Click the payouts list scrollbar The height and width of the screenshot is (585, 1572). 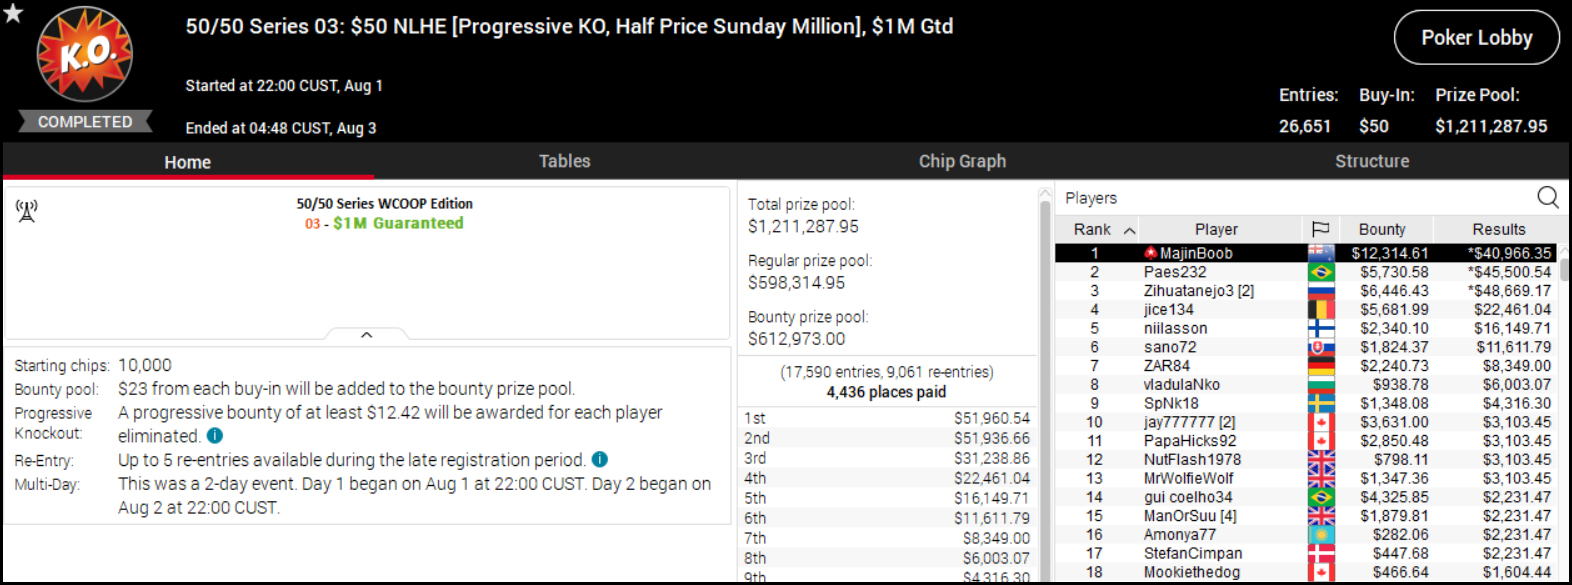coord(1046,380)
